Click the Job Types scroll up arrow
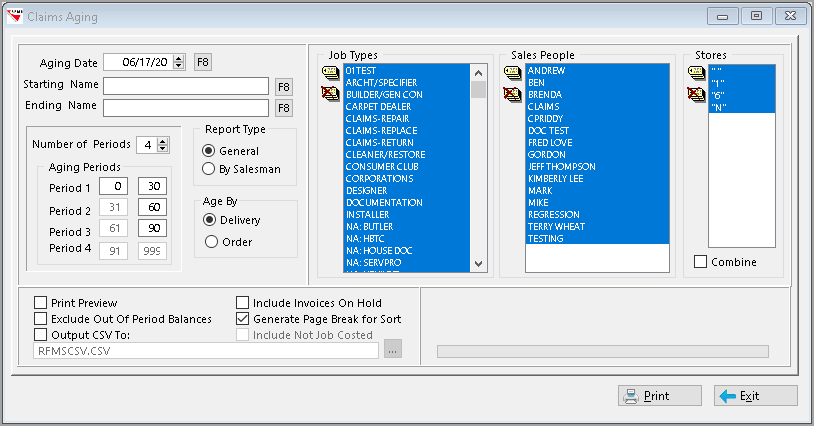The height and width of the screenshot is (426, 814). click(x=478, y=73)
